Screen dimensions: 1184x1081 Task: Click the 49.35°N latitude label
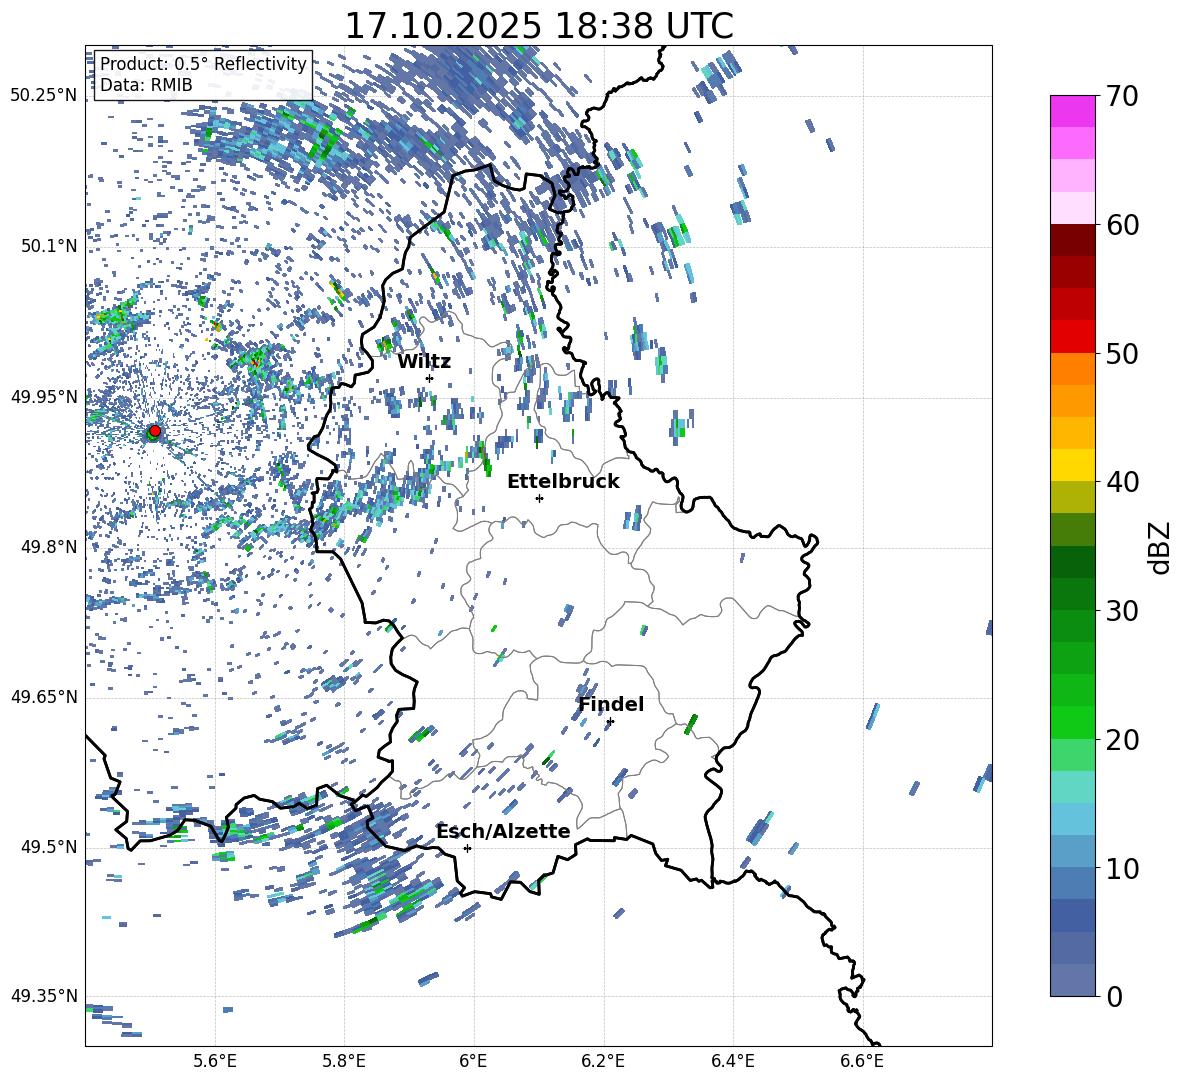tap(44, 996)
